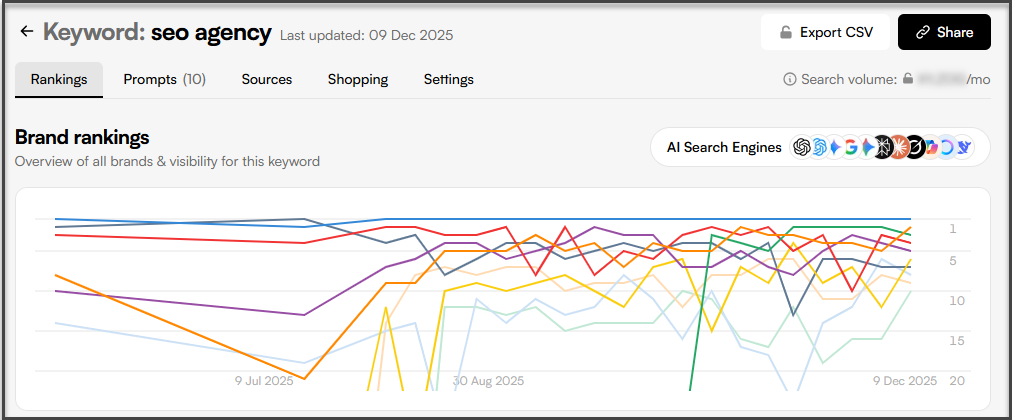Viewport: 1012px width, 420px height.
Task: Click the info icon beside Search volume
Action: (x=790, y=79)
